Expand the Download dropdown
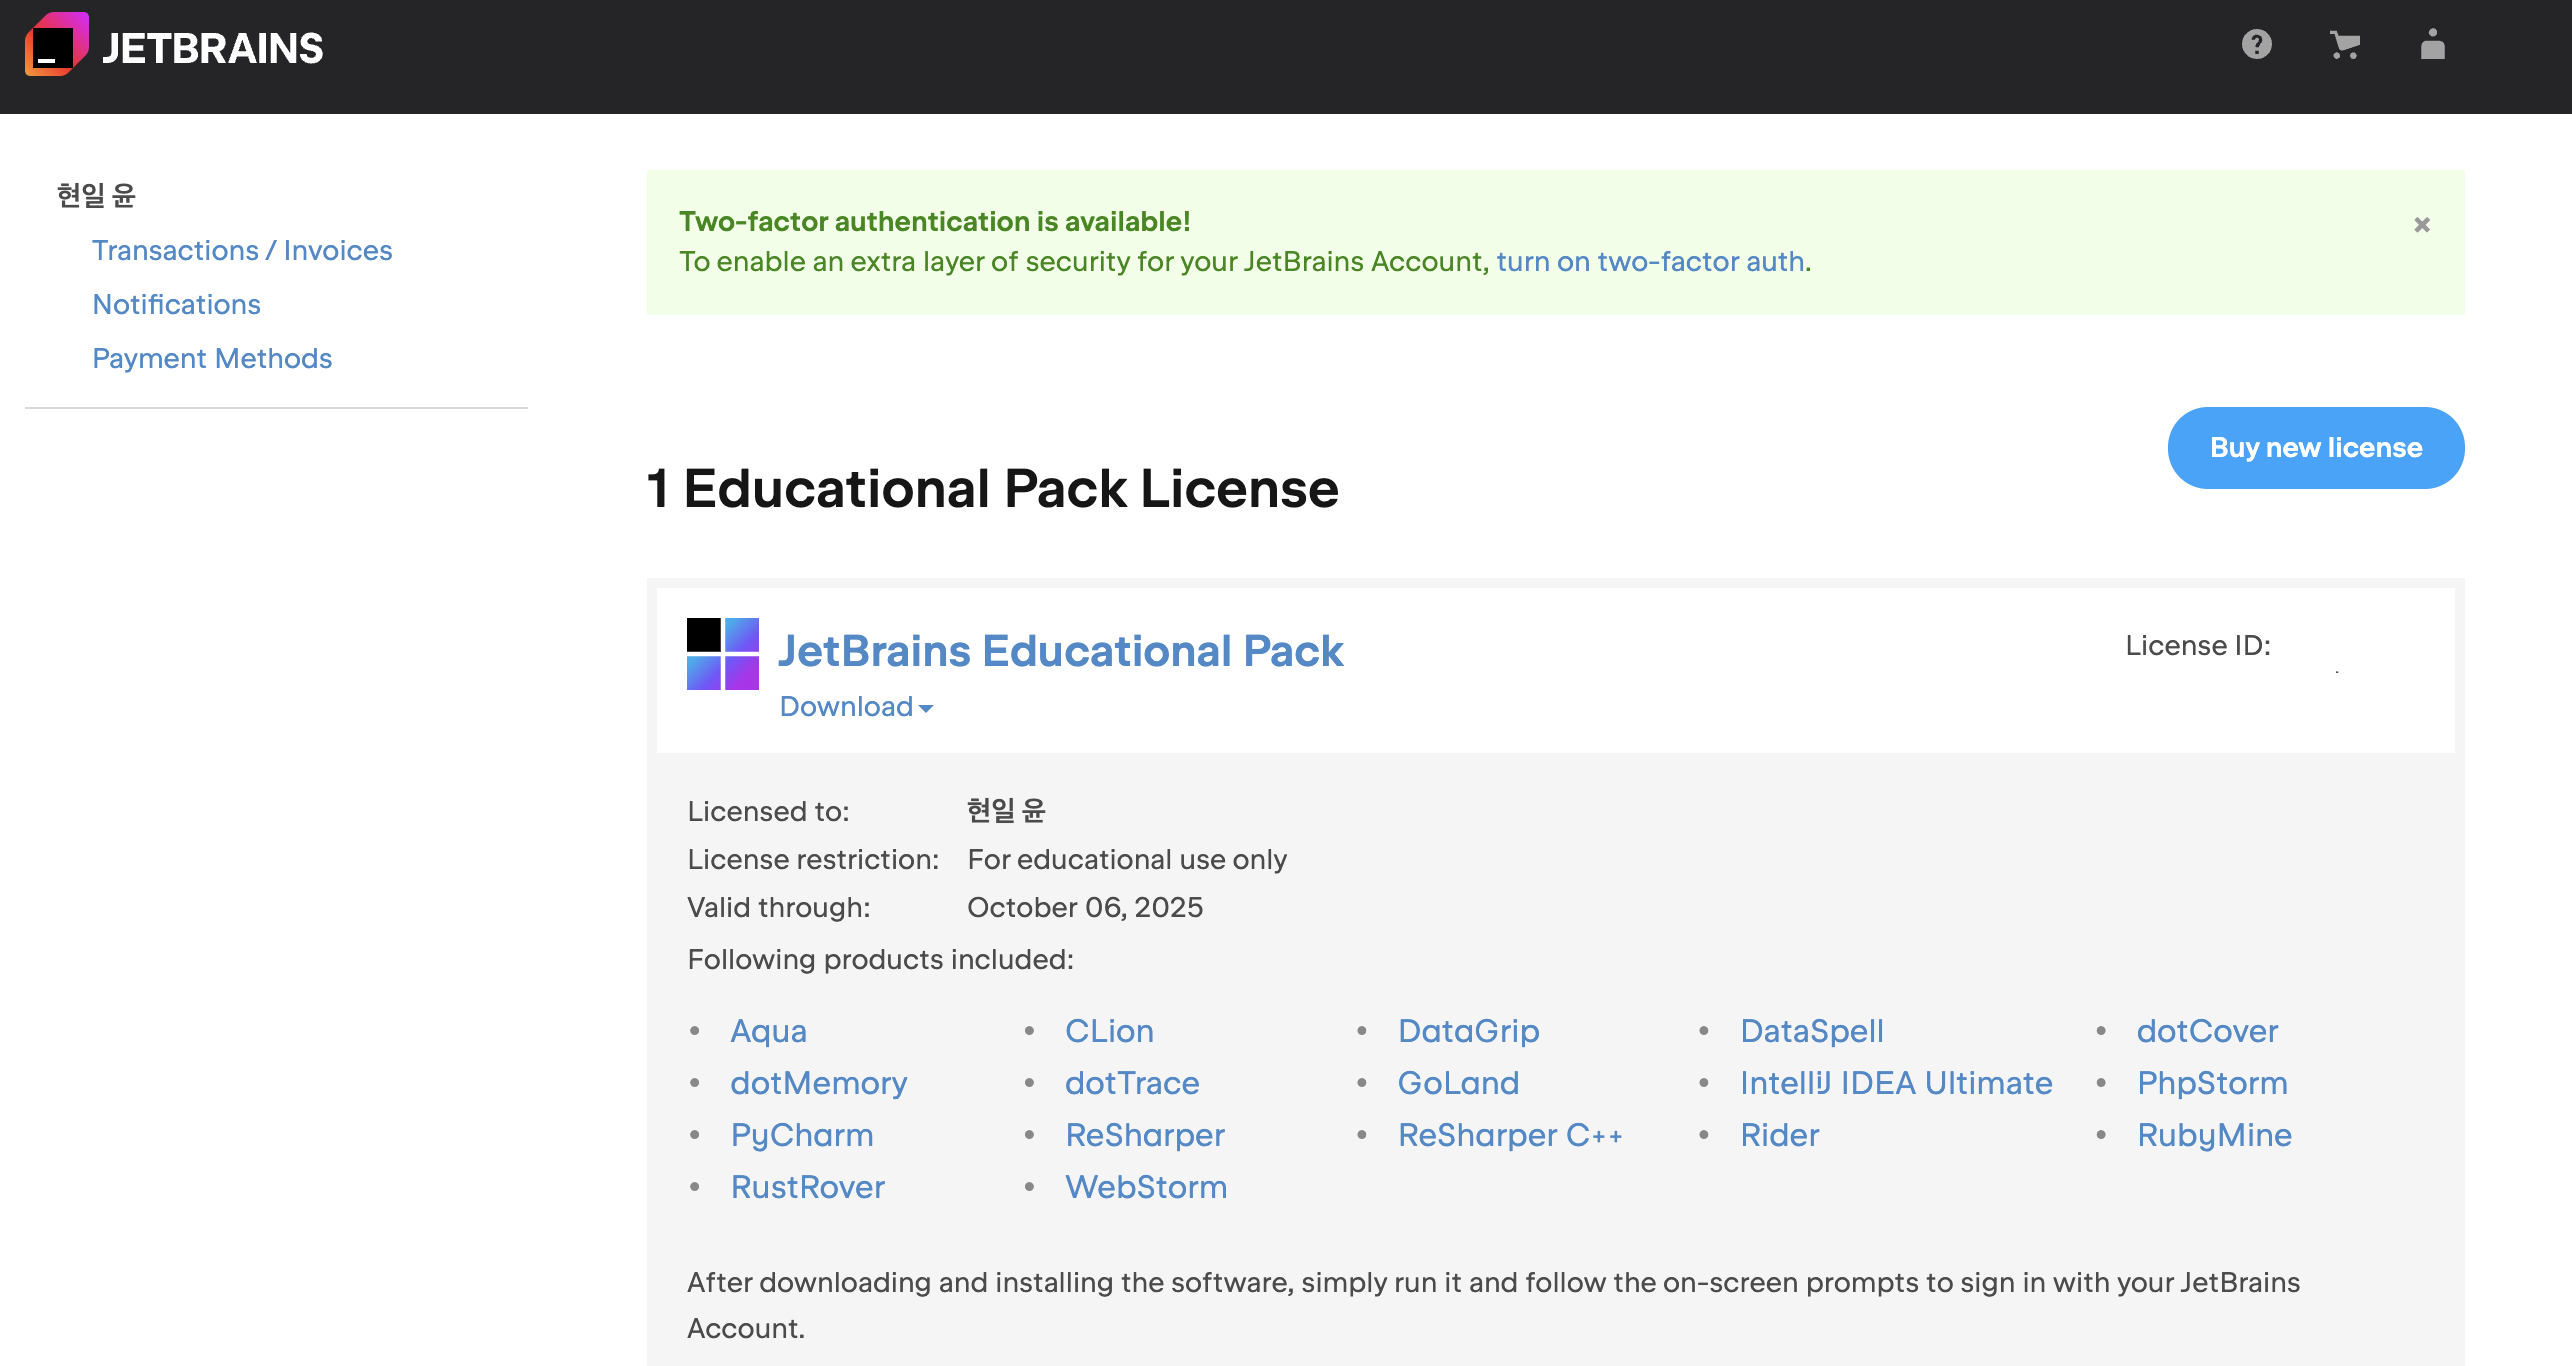 tap(855, 707)
